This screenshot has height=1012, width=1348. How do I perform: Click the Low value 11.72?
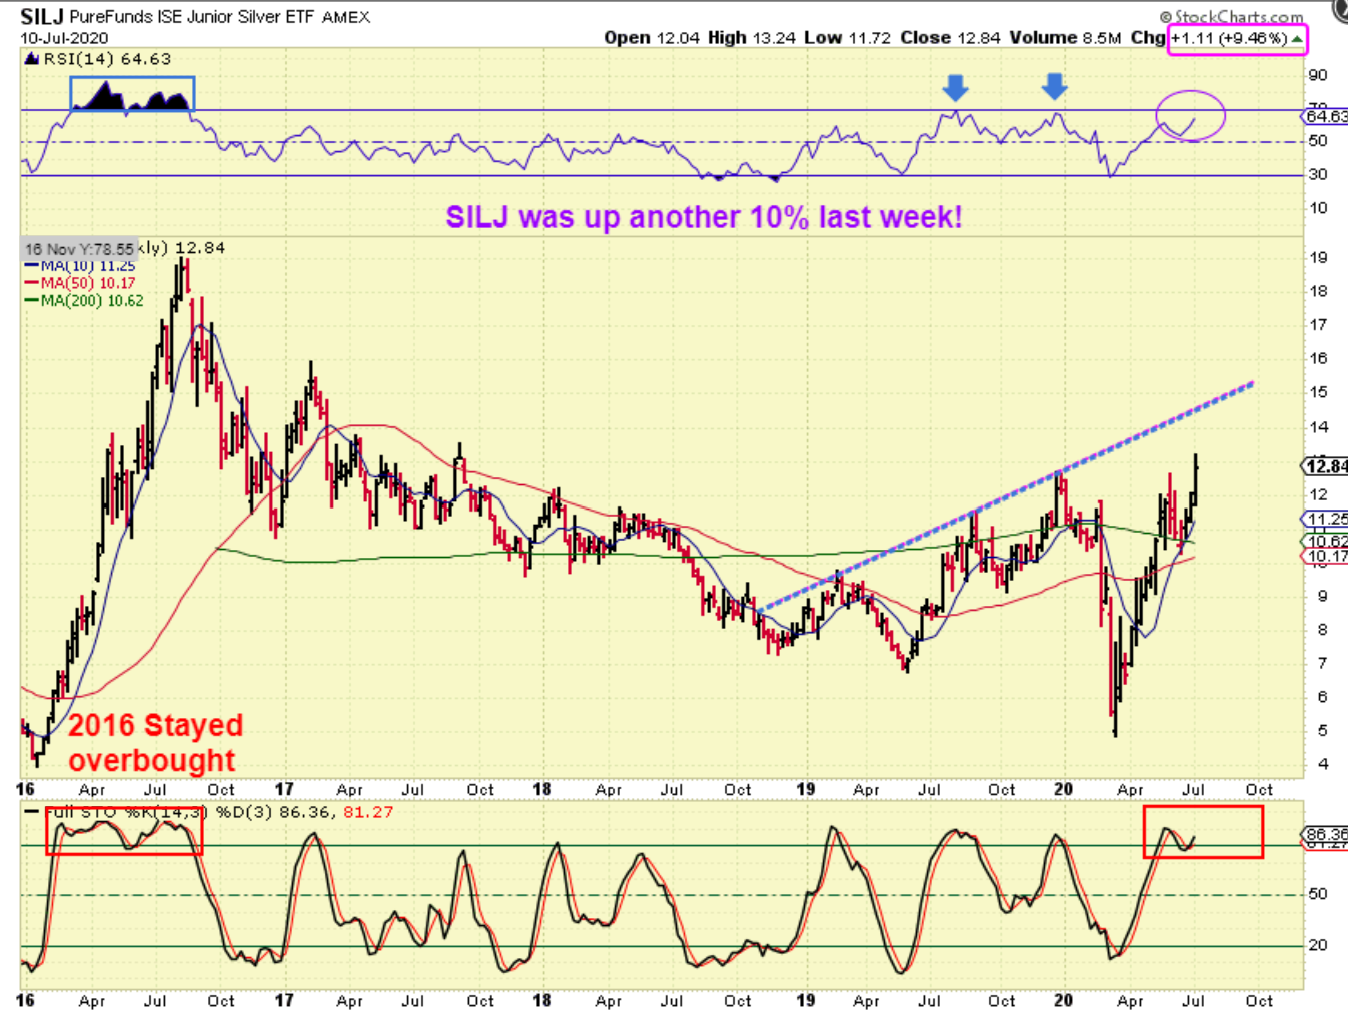tap(868, 38)
